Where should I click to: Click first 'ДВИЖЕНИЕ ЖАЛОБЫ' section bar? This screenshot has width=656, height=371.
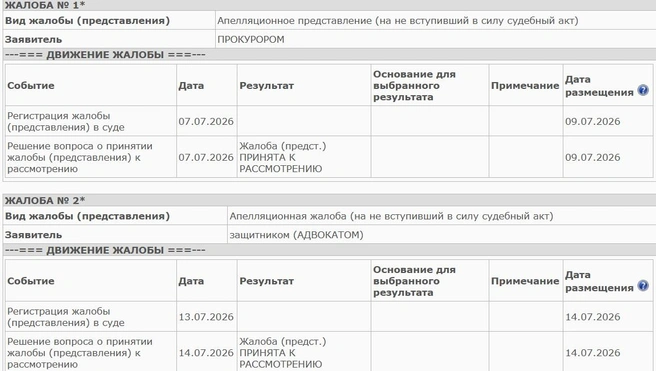click(x=329, y=55)
